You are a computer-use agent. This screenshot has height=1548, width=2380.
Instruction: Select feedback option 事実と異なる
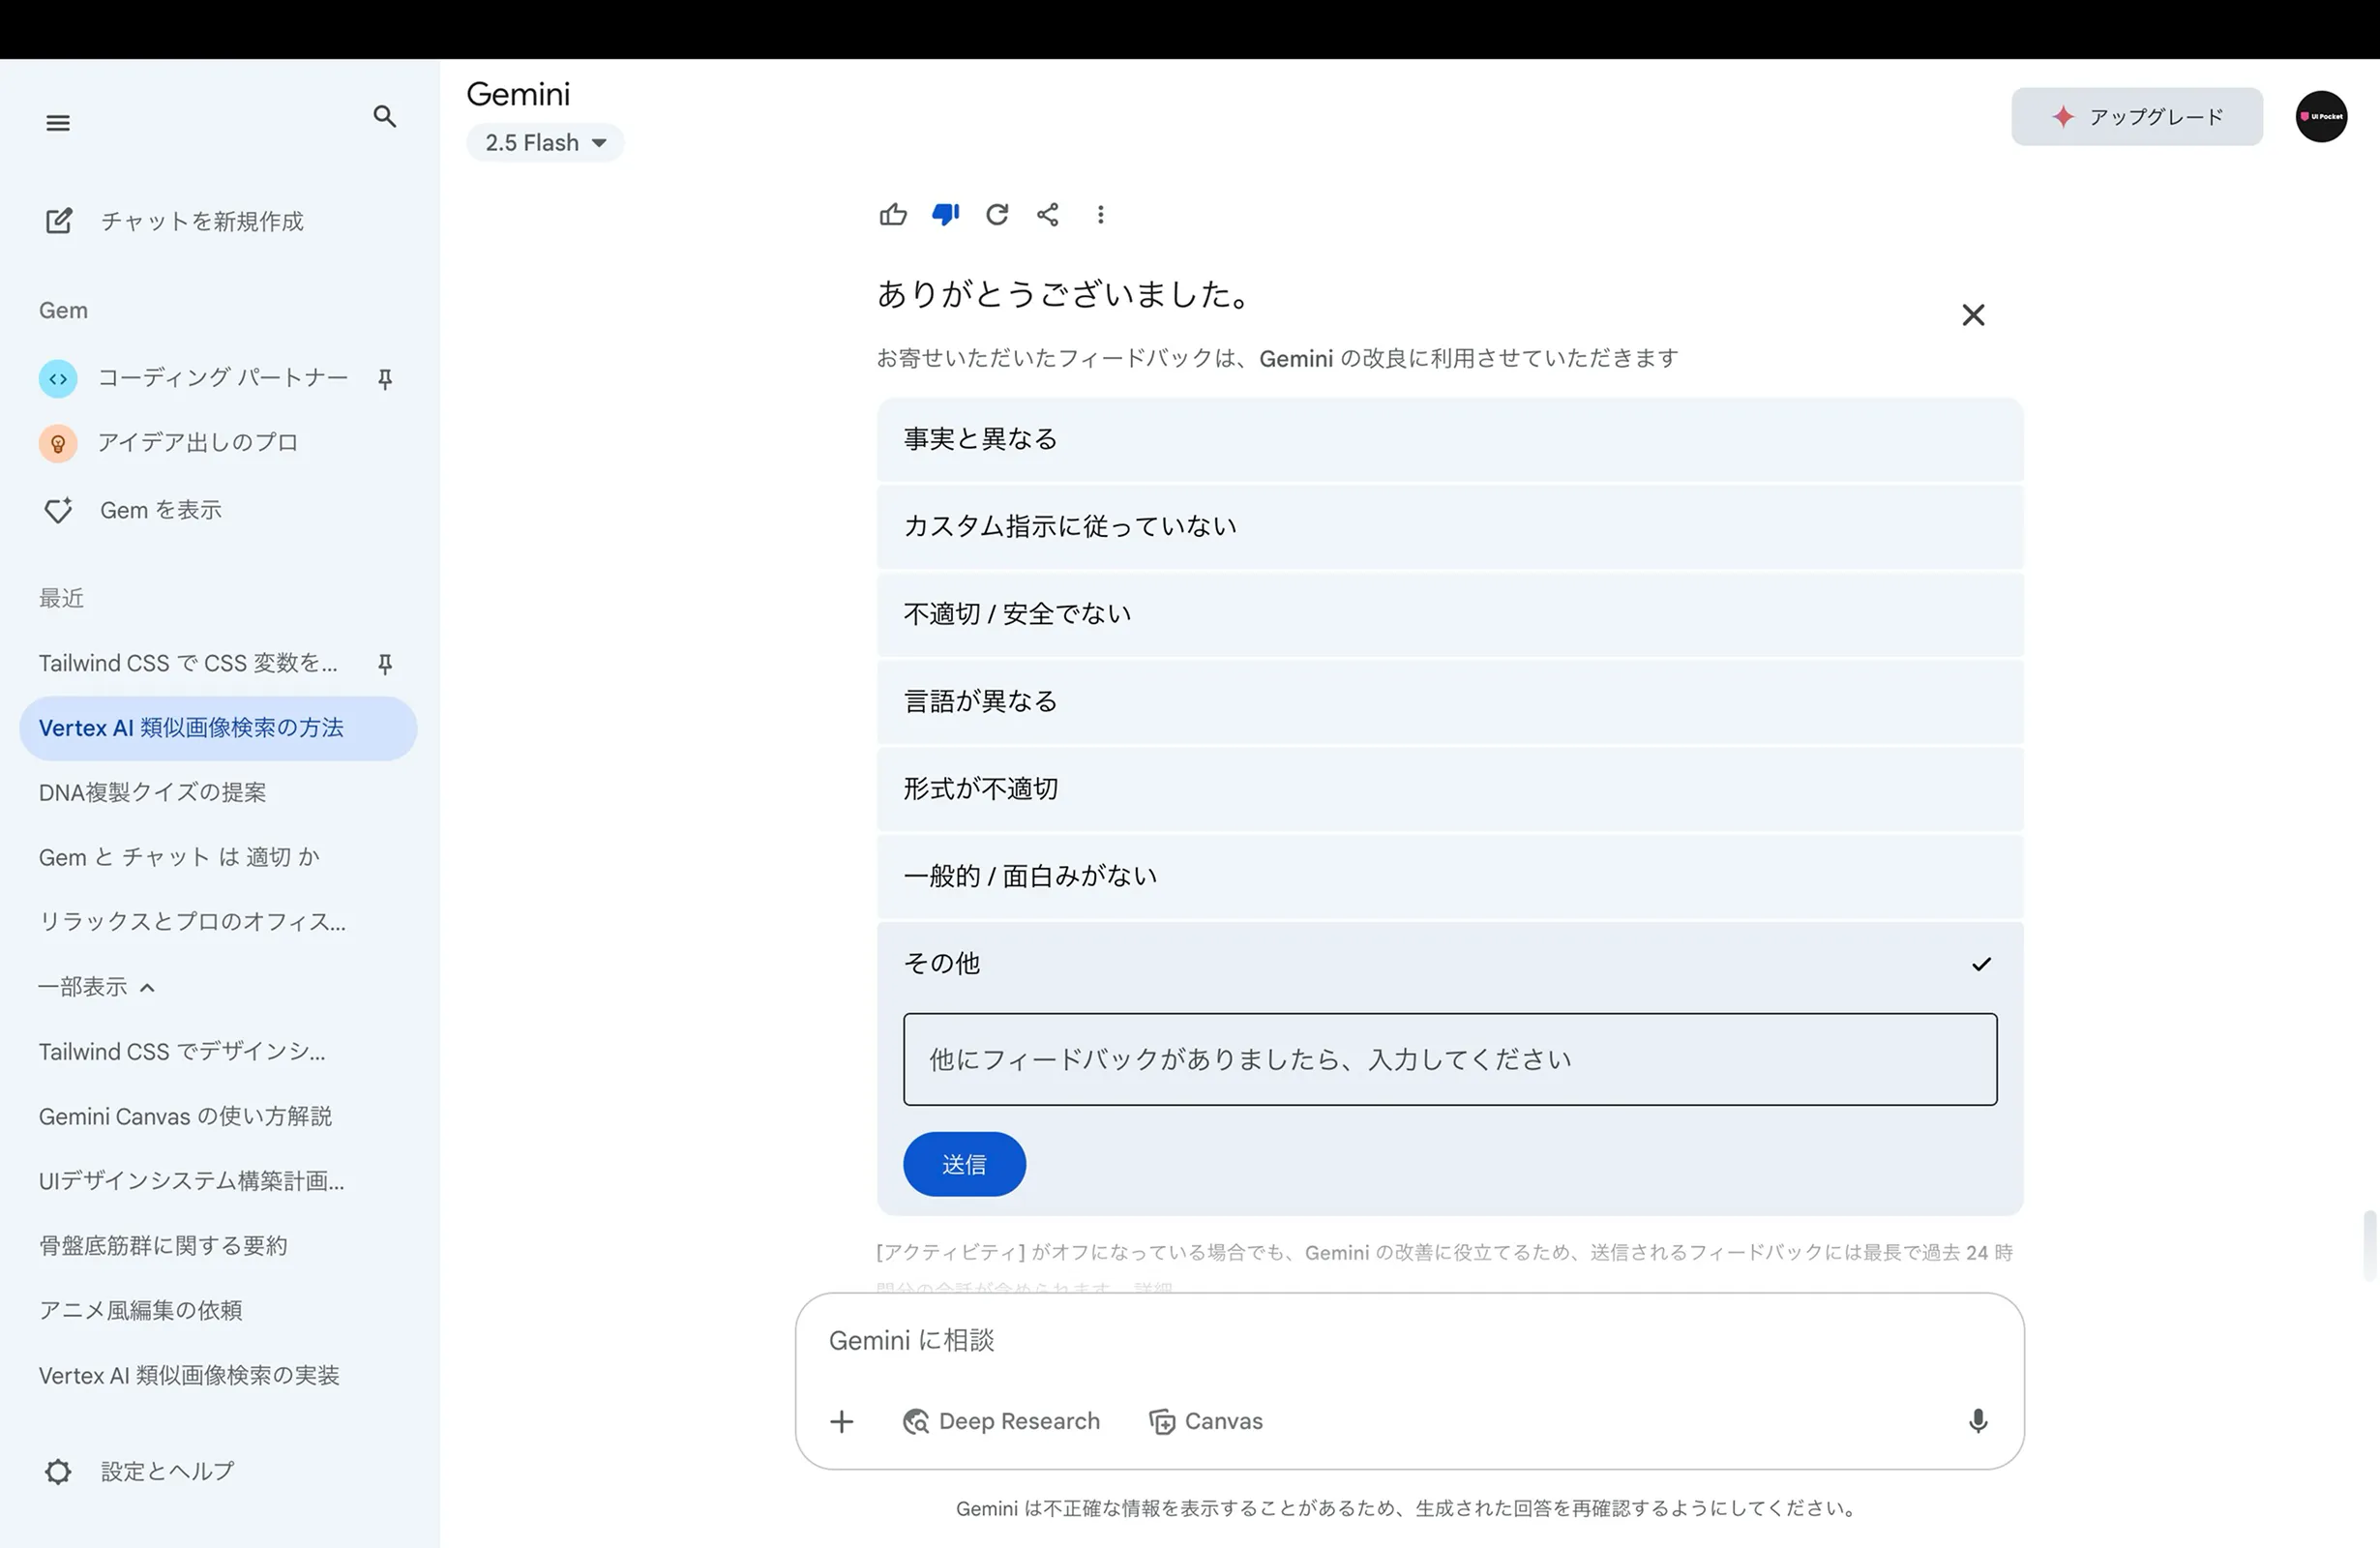pos(1450,439)
